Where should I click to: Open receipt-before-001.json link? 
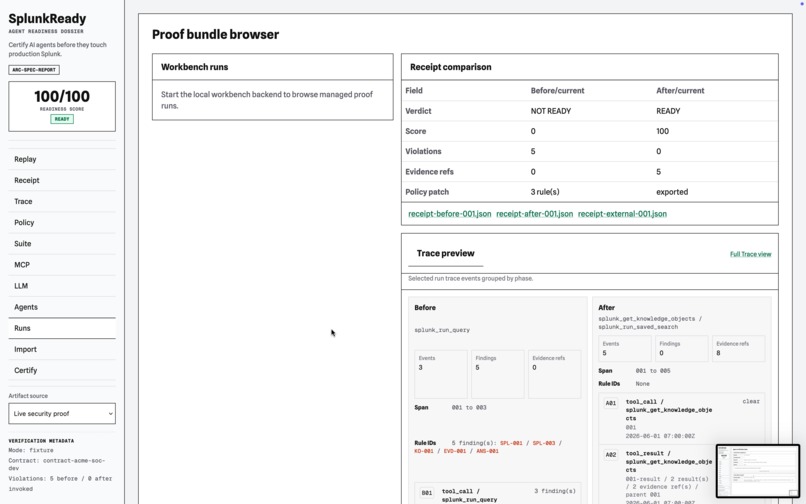[x=449, y=214]
